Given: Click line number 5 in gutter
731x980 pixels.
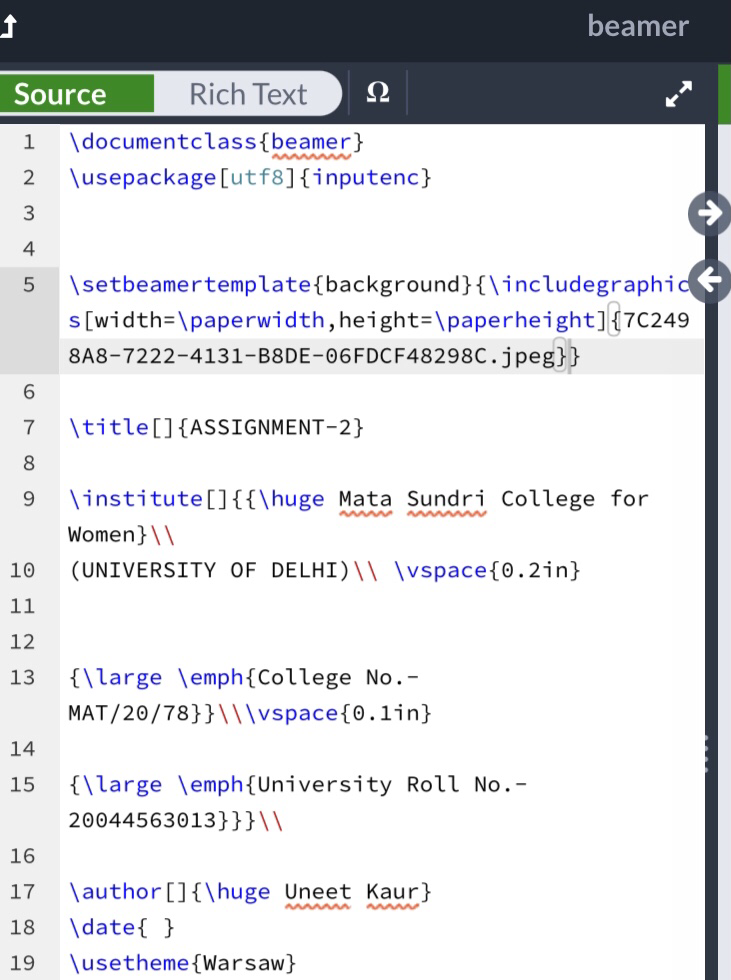Looking at the screenshot, I should 29,284.
